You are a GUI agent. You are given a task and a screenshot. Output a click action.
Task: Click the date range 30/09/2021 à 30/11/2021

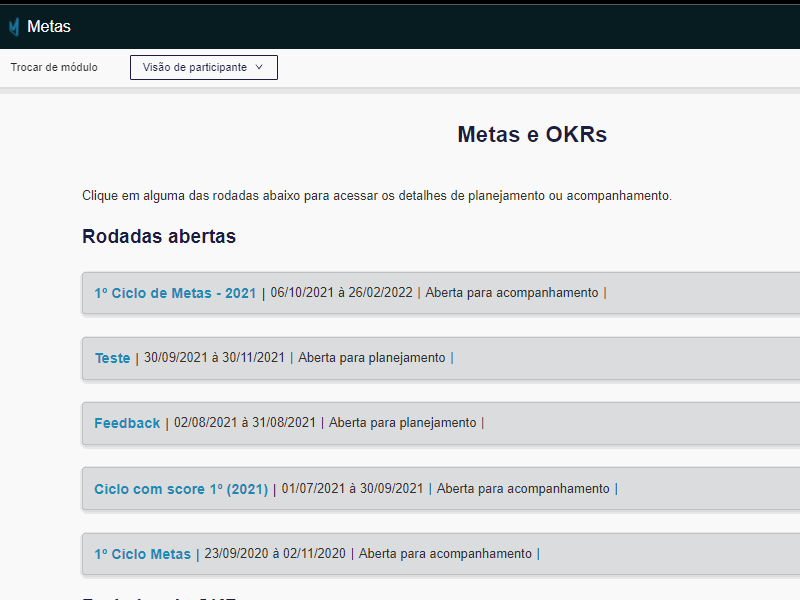pyautogui.click(x=214, y=358)
